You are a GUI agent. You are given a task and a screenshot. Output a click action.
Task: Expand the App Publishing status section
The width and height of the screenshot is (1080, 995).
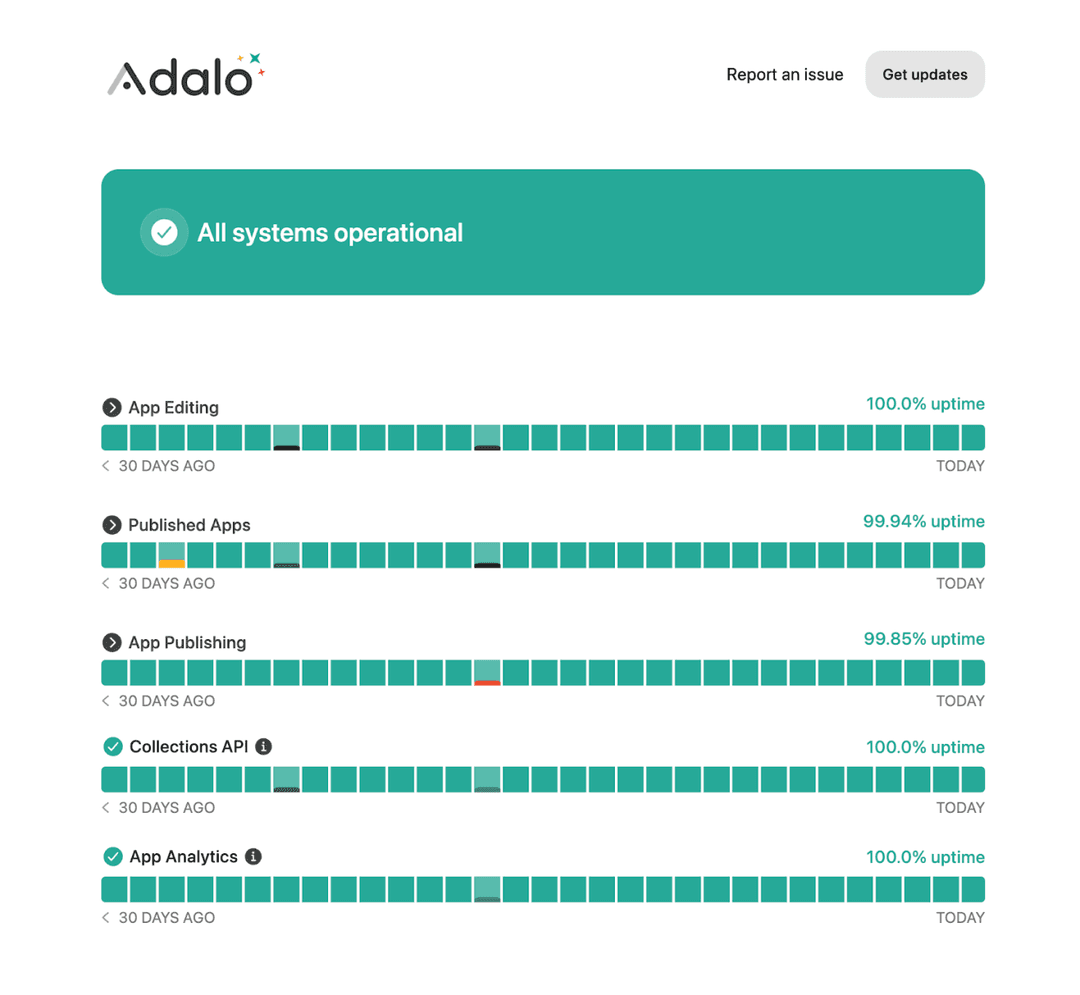112,643
